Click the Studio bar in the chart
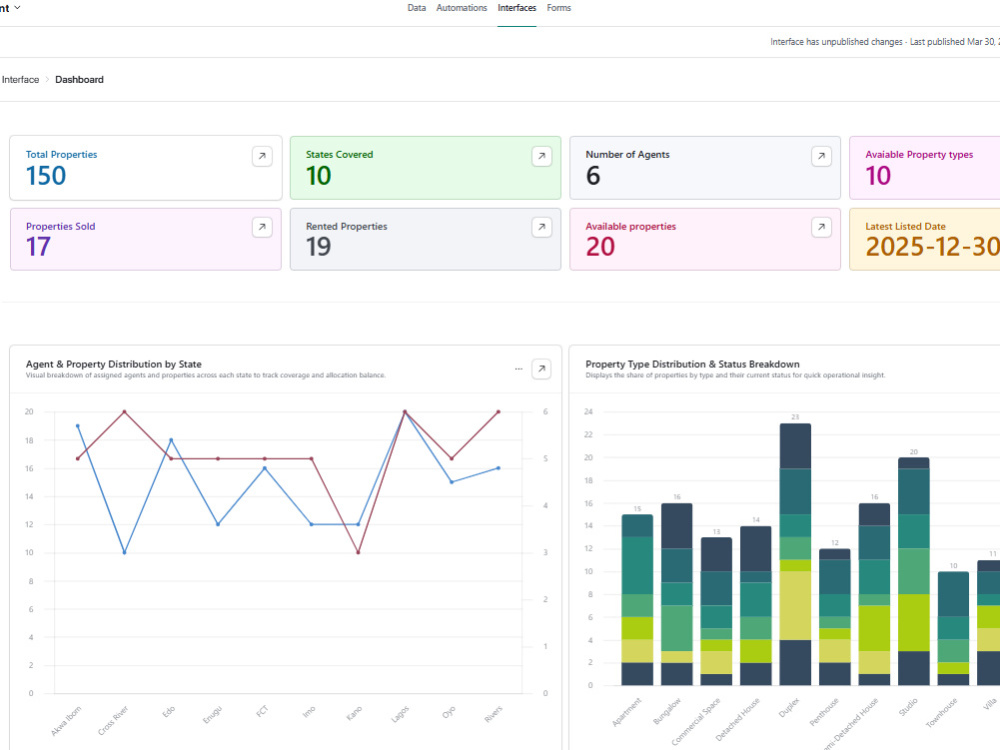This screenshot has height=750, width=1000. (x=914, y=571)
